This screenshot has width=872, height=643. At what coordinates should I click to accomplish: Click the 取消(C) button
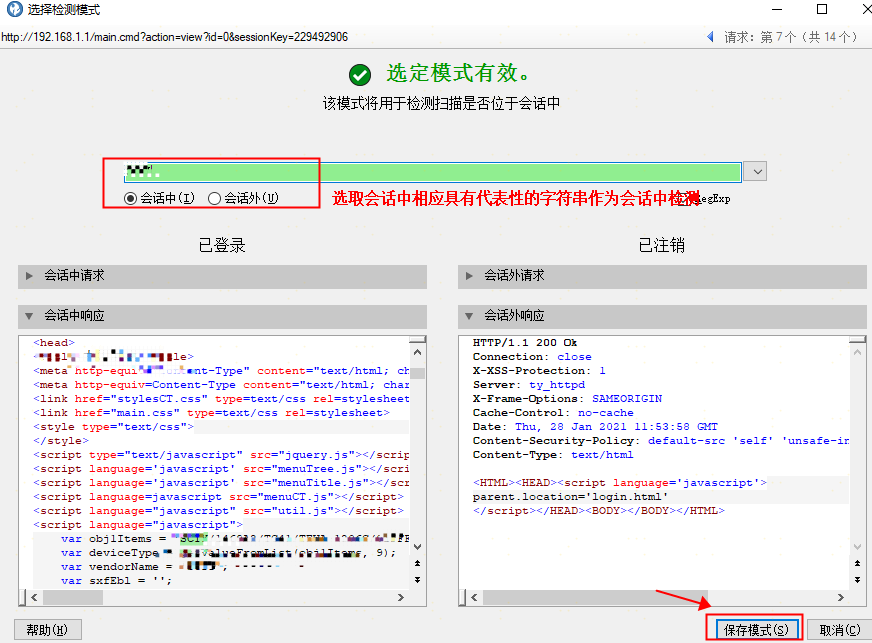click(840, 630)
